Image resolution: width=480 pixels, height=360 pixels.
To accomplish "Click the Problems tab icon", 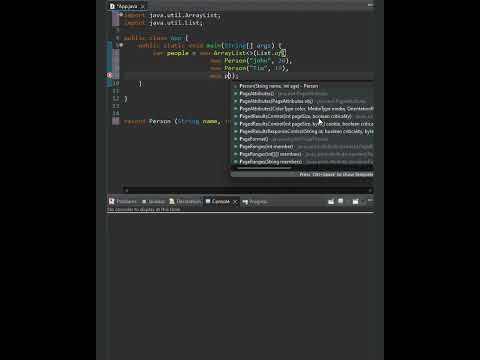I will coord(112,201).
